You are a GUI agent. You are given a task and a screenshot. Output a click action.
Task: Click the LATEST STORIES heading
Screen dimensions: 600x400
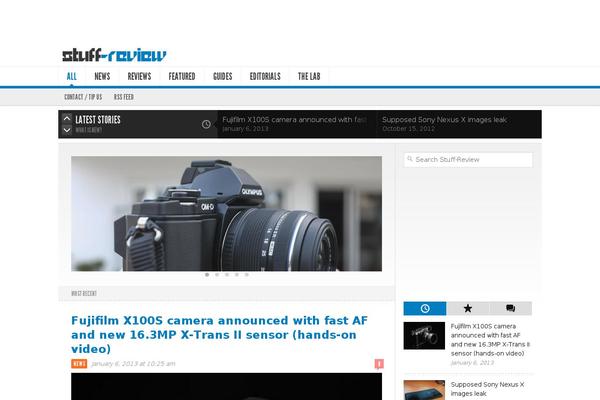[x=98, y=120]
